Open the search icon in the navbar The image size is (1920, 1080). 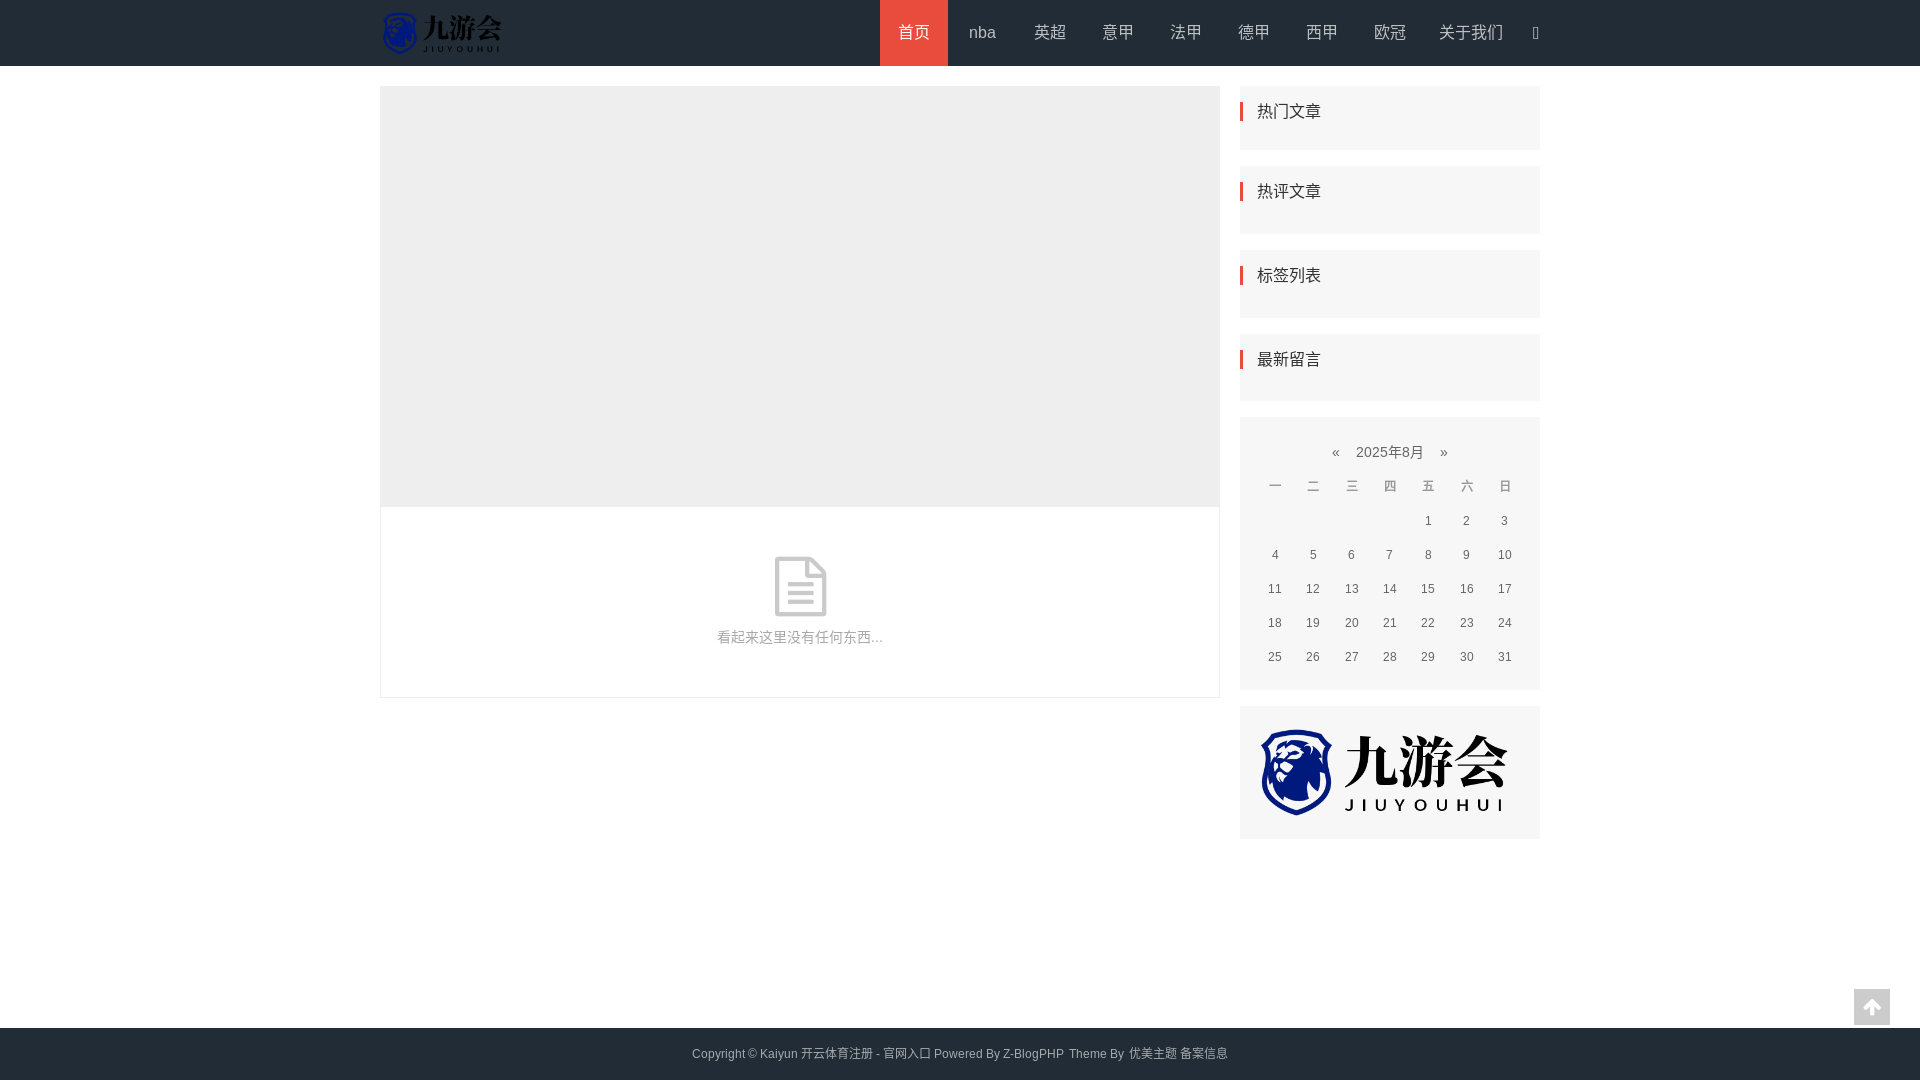click(1536, 33)
